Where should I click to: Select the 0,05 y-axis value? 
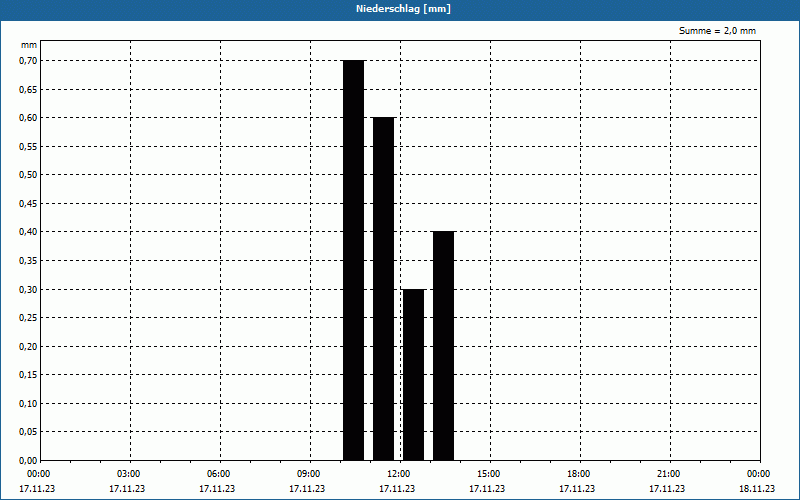point(28,432)
